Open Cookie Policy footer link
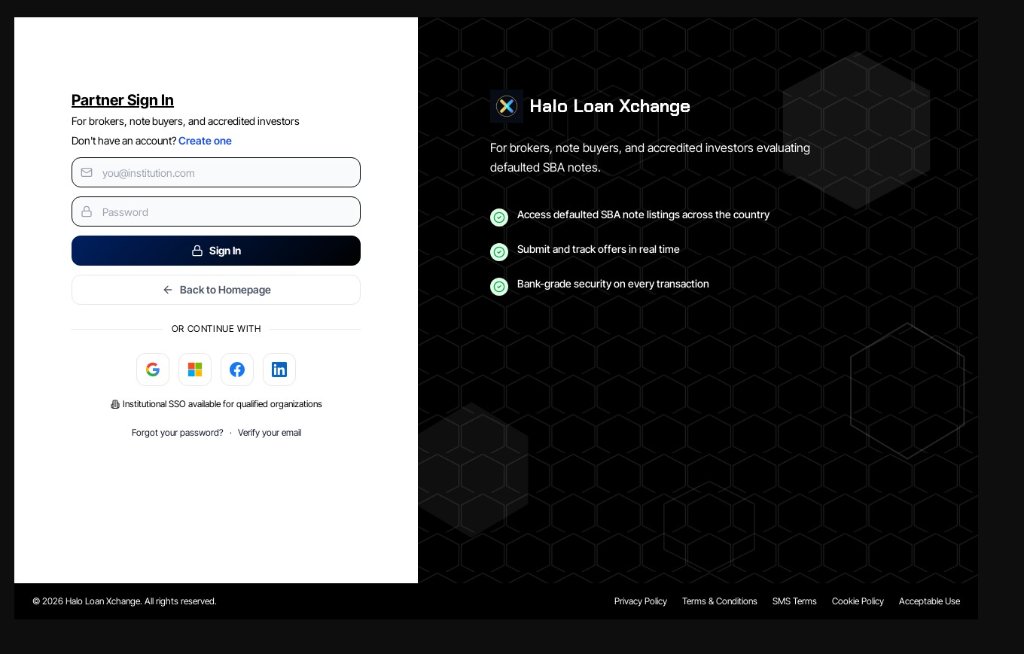Image resolution: width=1024 pixels, height=654 pixels. (857, 601)
